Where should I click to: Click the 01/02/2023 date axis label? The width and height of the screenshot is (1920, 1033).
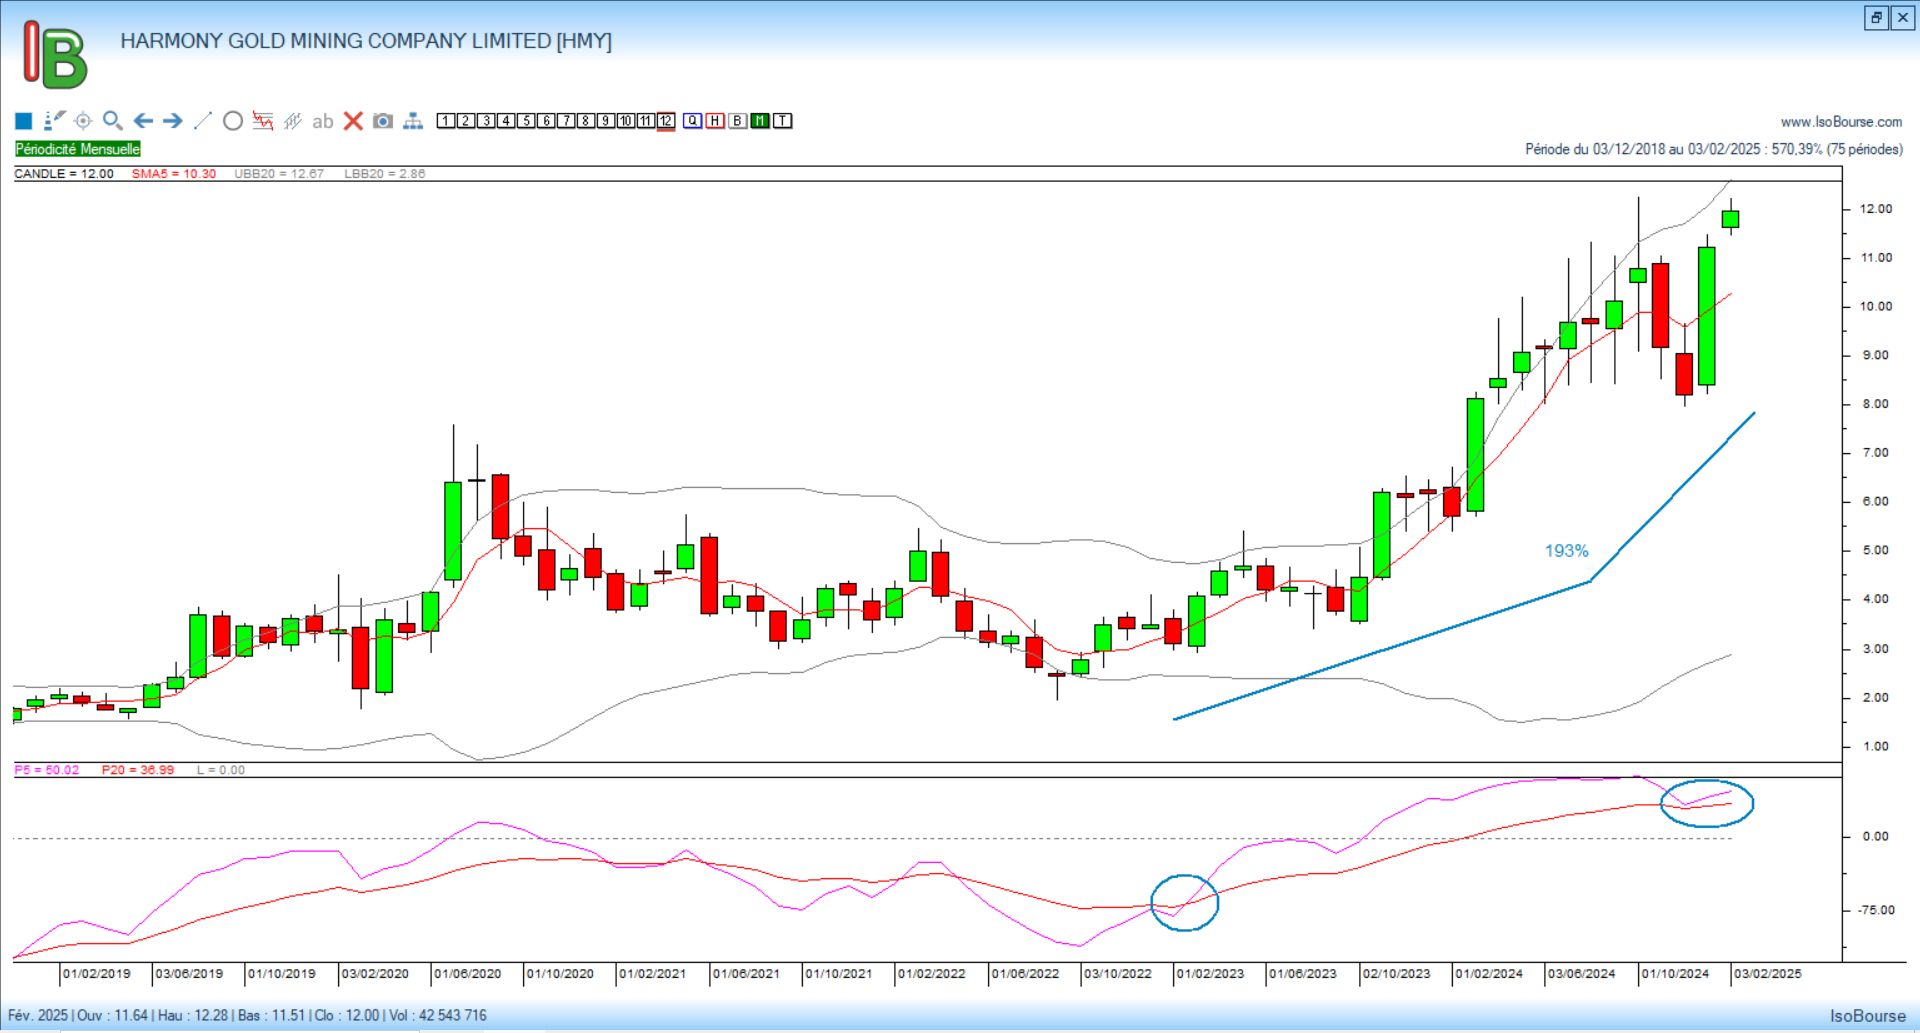coord(1210,974)
